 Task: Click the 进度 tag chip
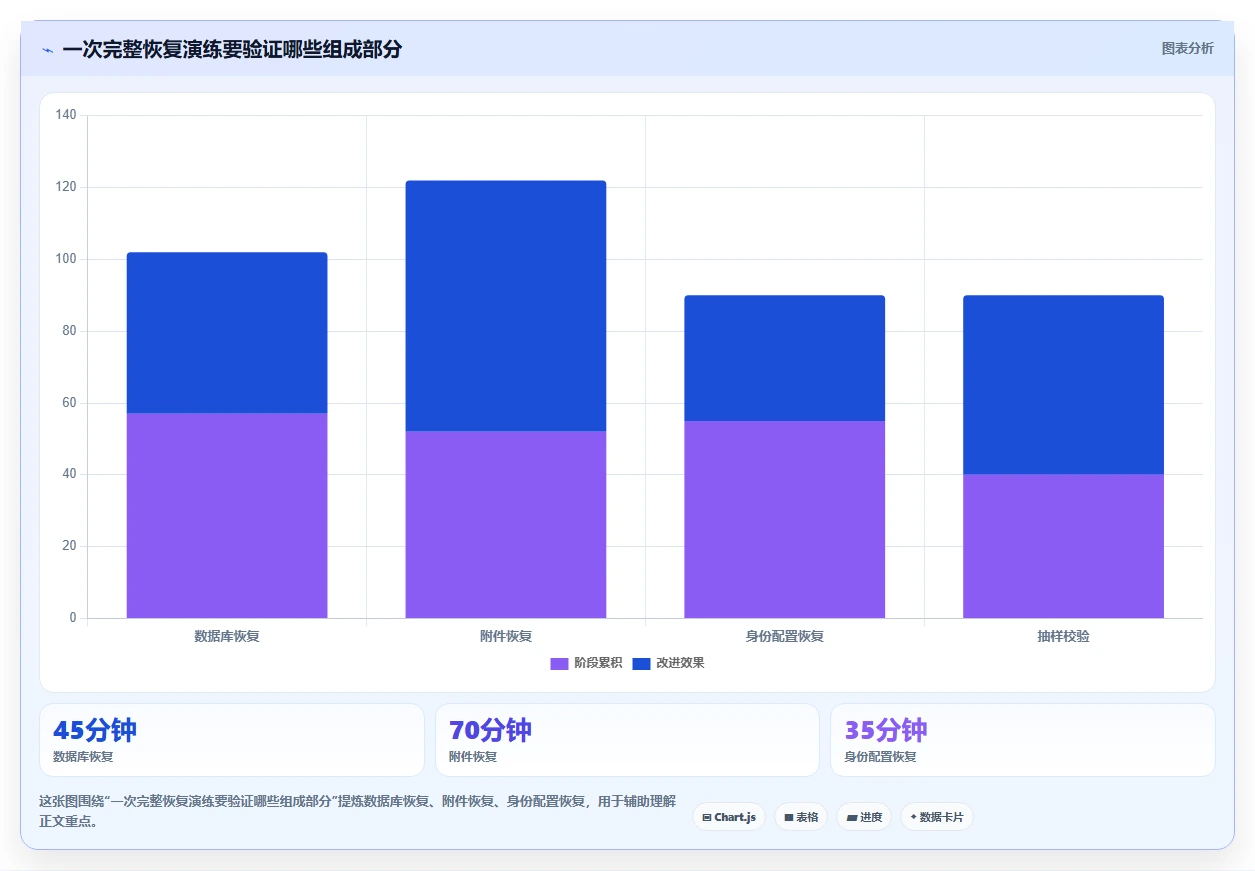(x=864, y=817)
